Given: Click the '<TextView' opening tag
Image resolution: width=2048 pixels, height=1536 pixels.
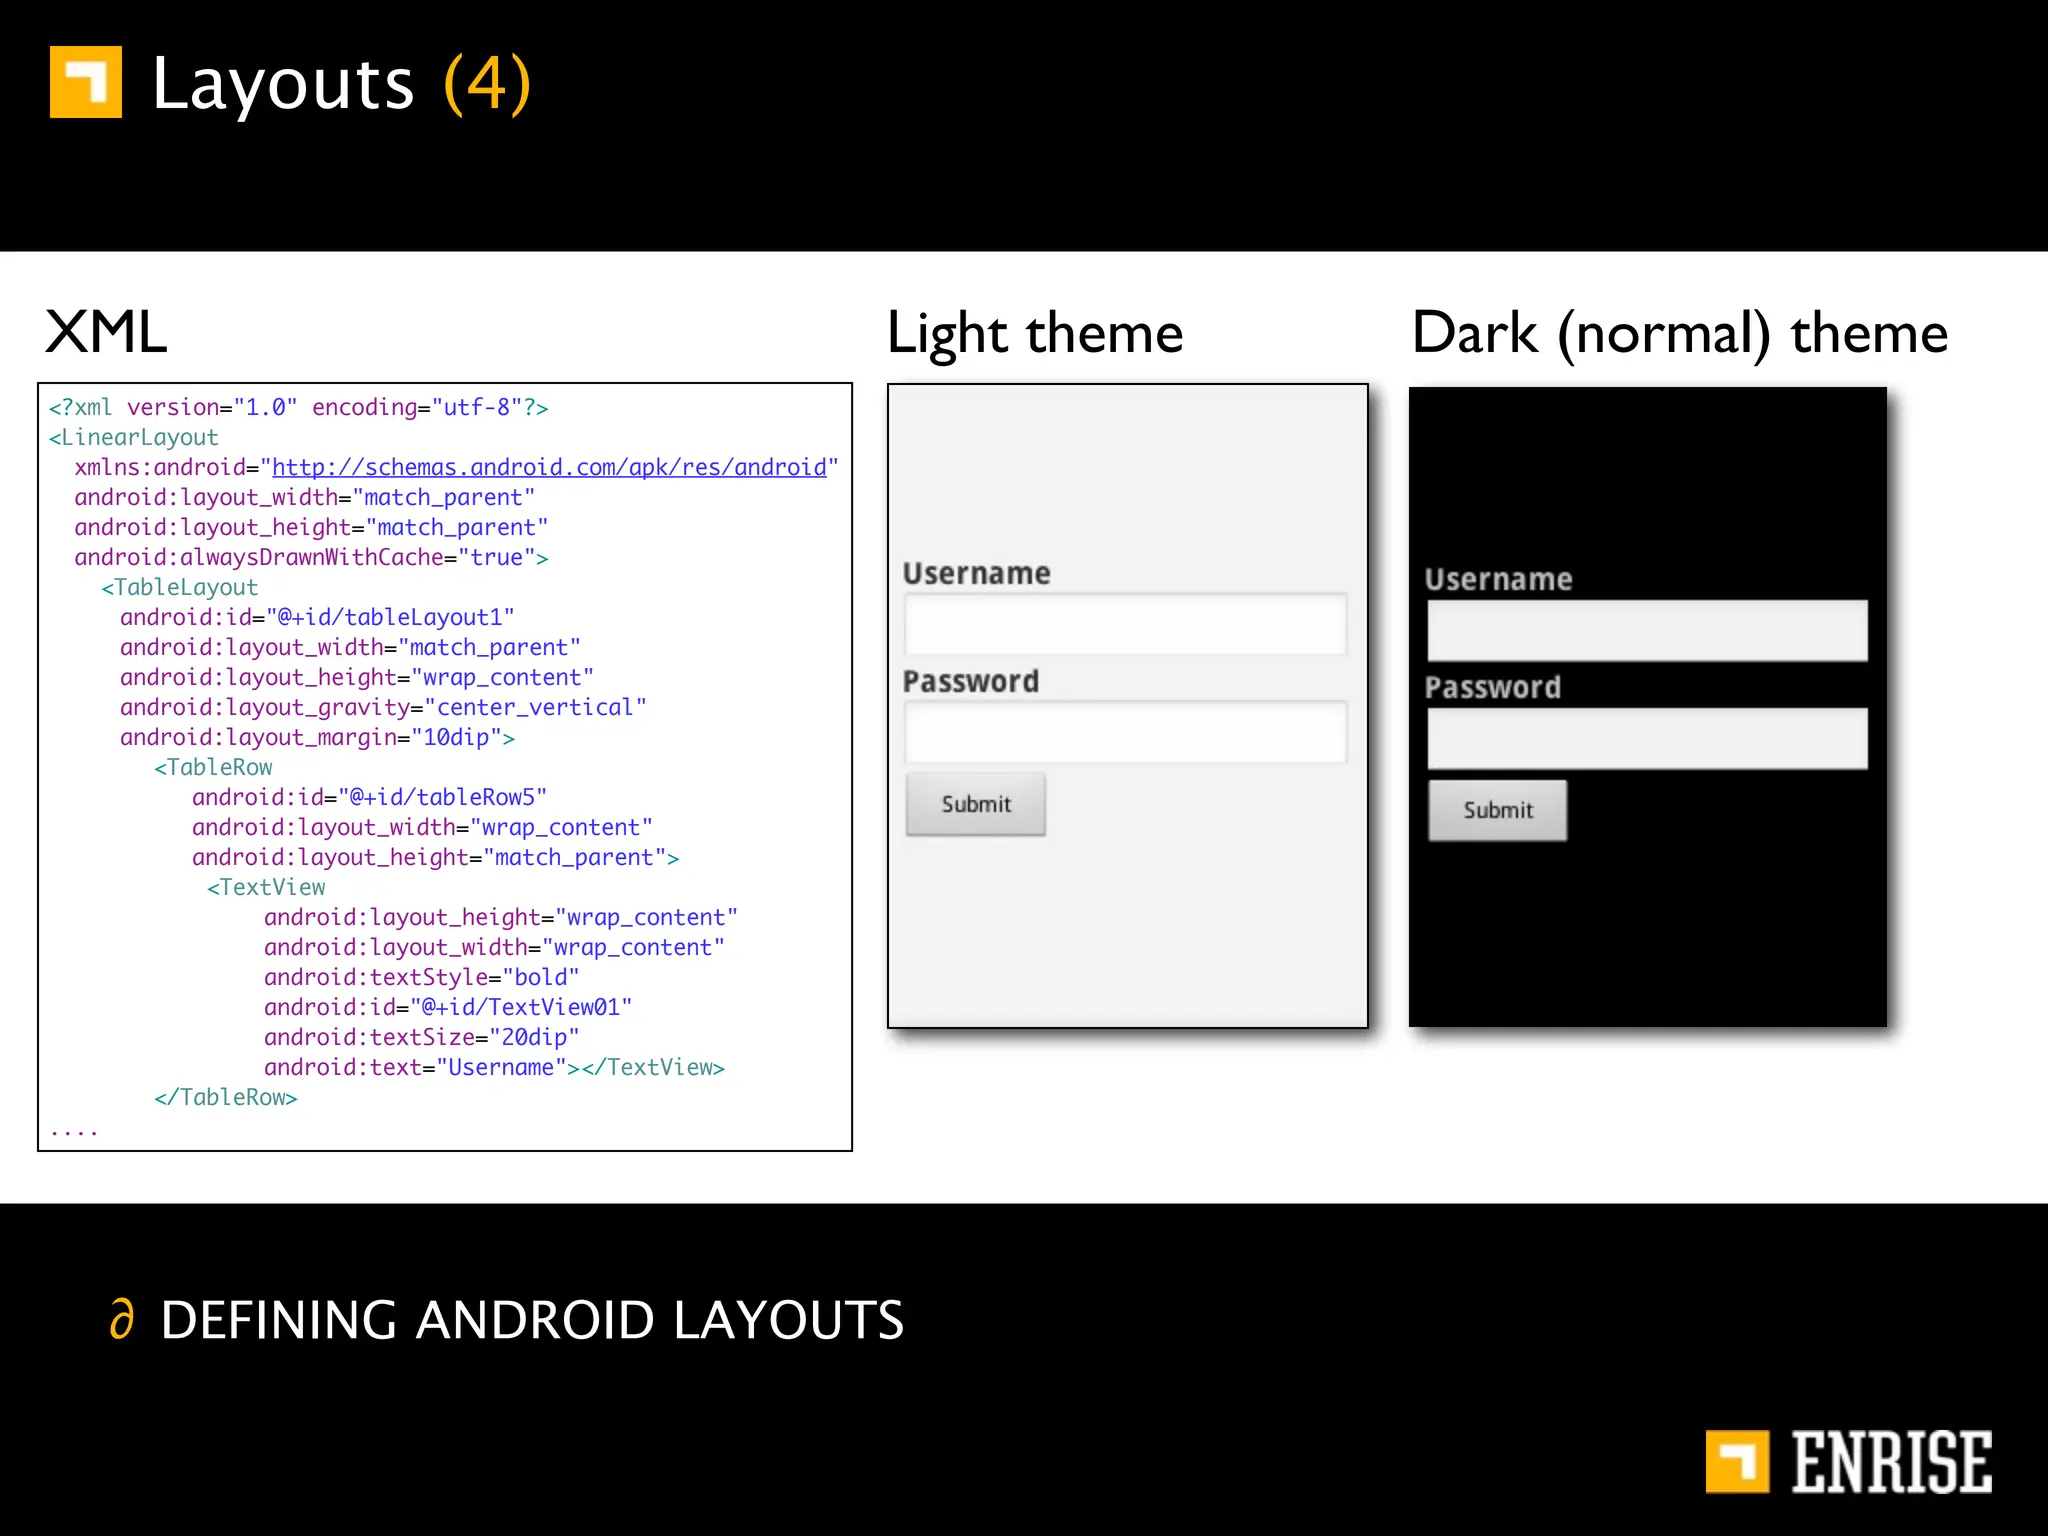Looking at the screenshot, I should pos(266,887).
